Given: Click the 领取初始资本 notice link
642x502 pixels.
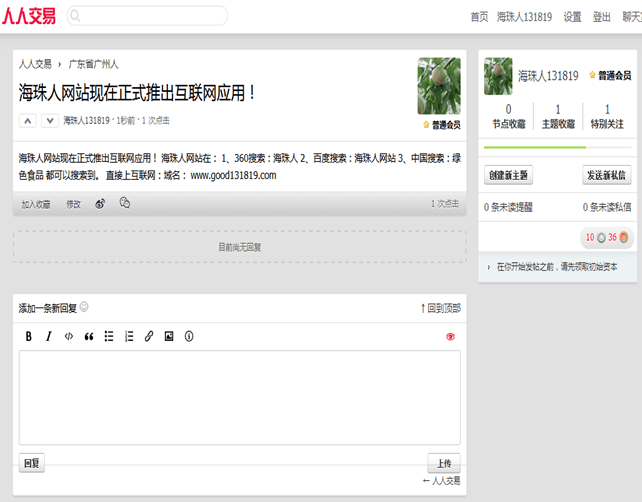Looking at the screenshot, I should point(557,267).
